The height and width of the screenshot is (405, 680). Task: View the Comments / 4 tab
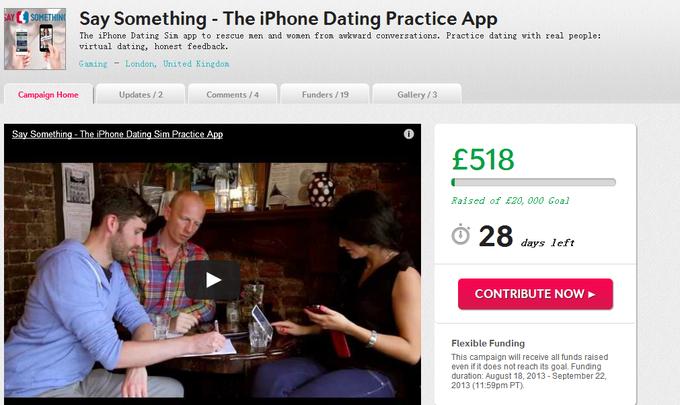pyautogui.click(x=232, y=95)
